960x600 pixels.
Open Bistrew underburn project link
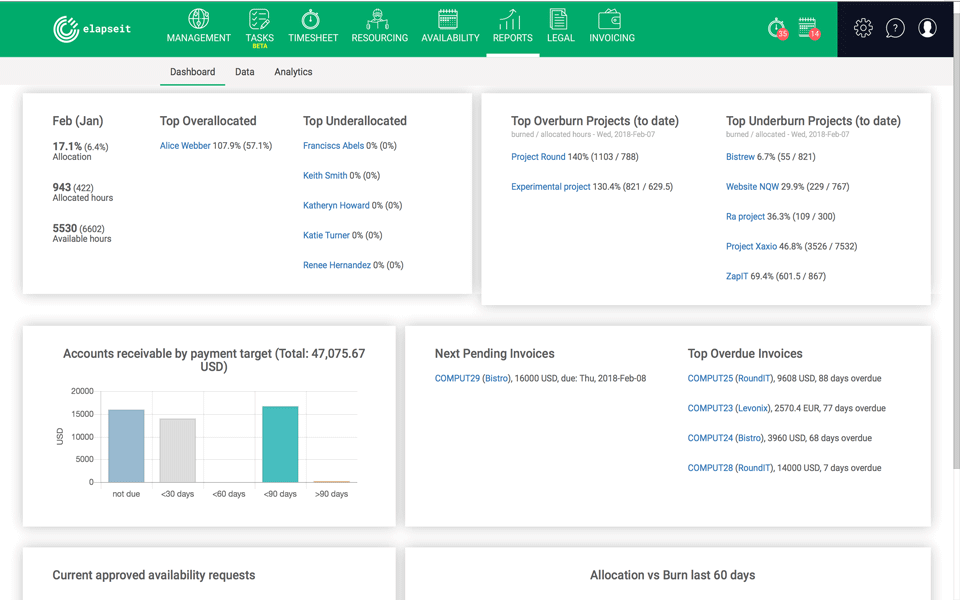point(740,157)
